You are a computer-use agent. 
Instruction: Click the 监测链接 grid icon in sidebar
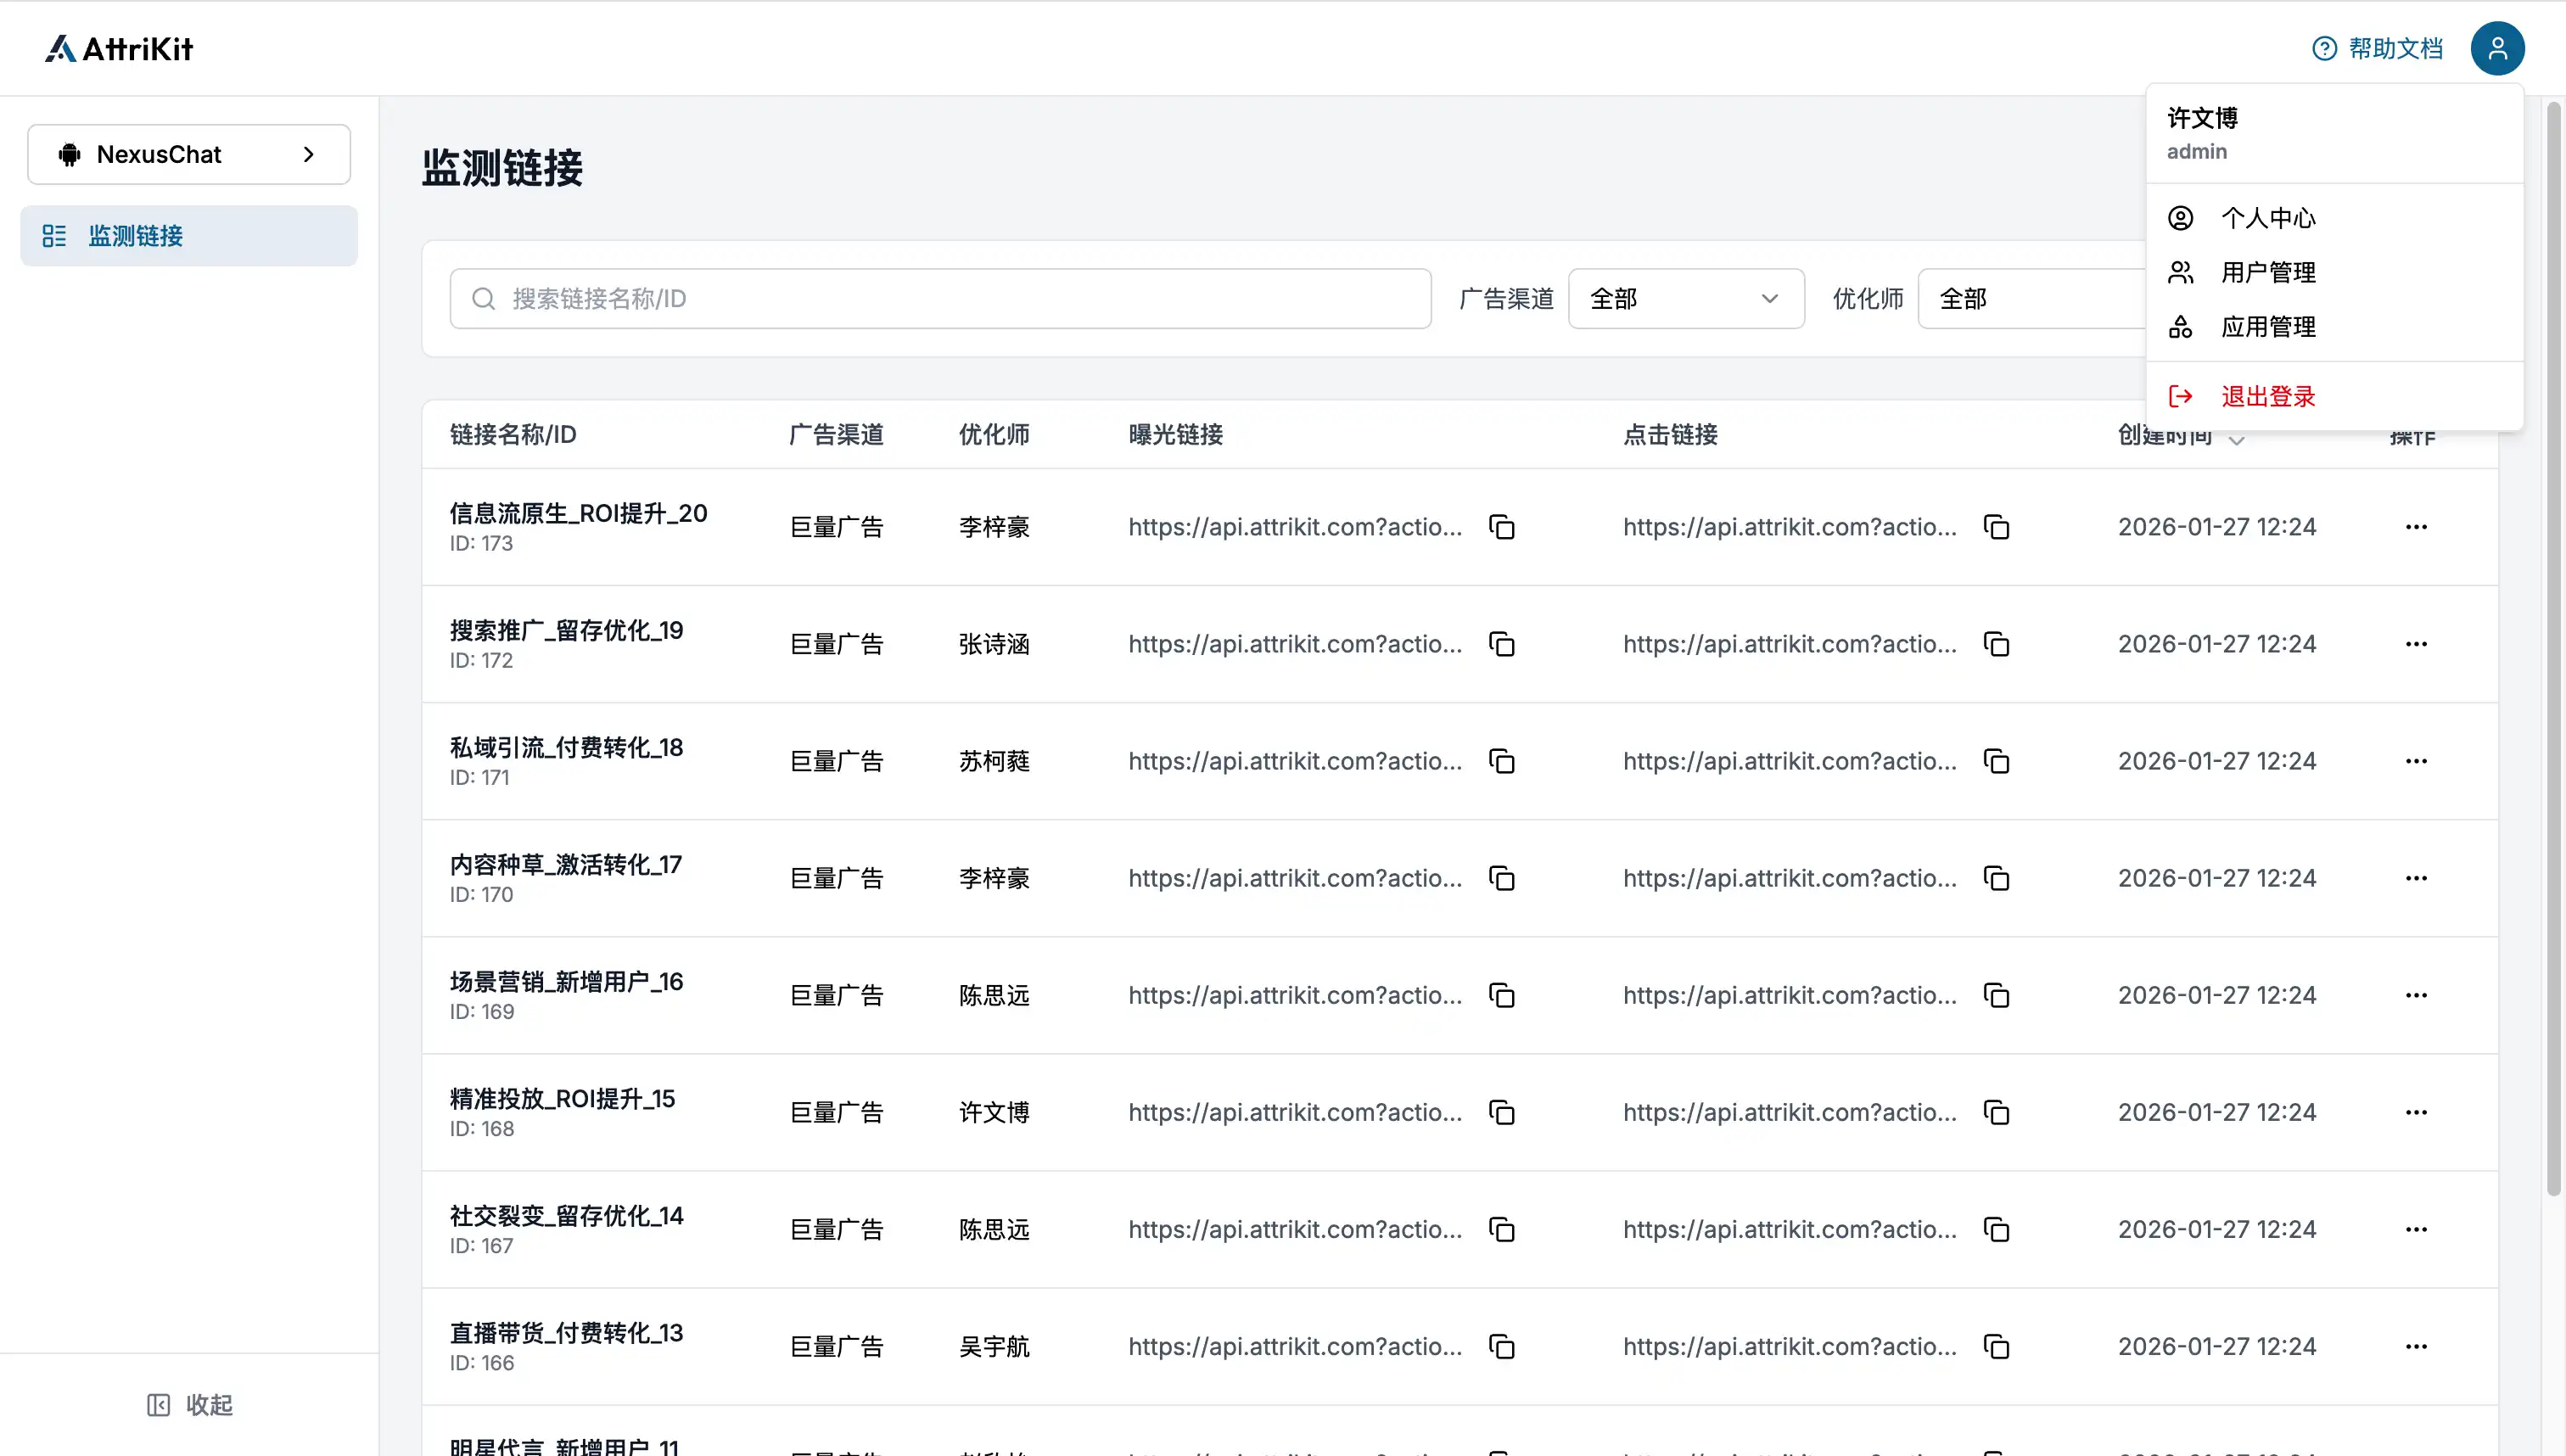54,235
